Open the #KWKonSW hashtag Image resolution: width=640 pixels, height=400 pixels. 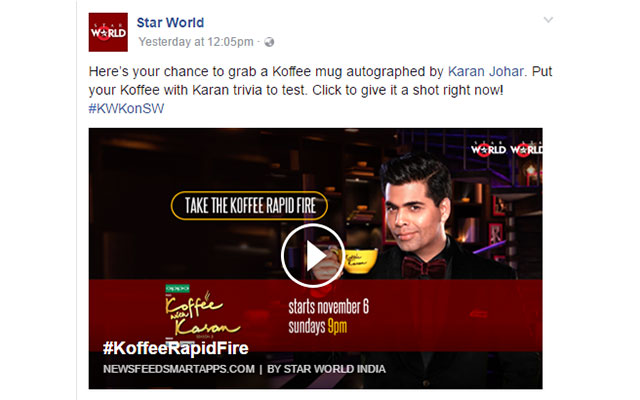126,109
